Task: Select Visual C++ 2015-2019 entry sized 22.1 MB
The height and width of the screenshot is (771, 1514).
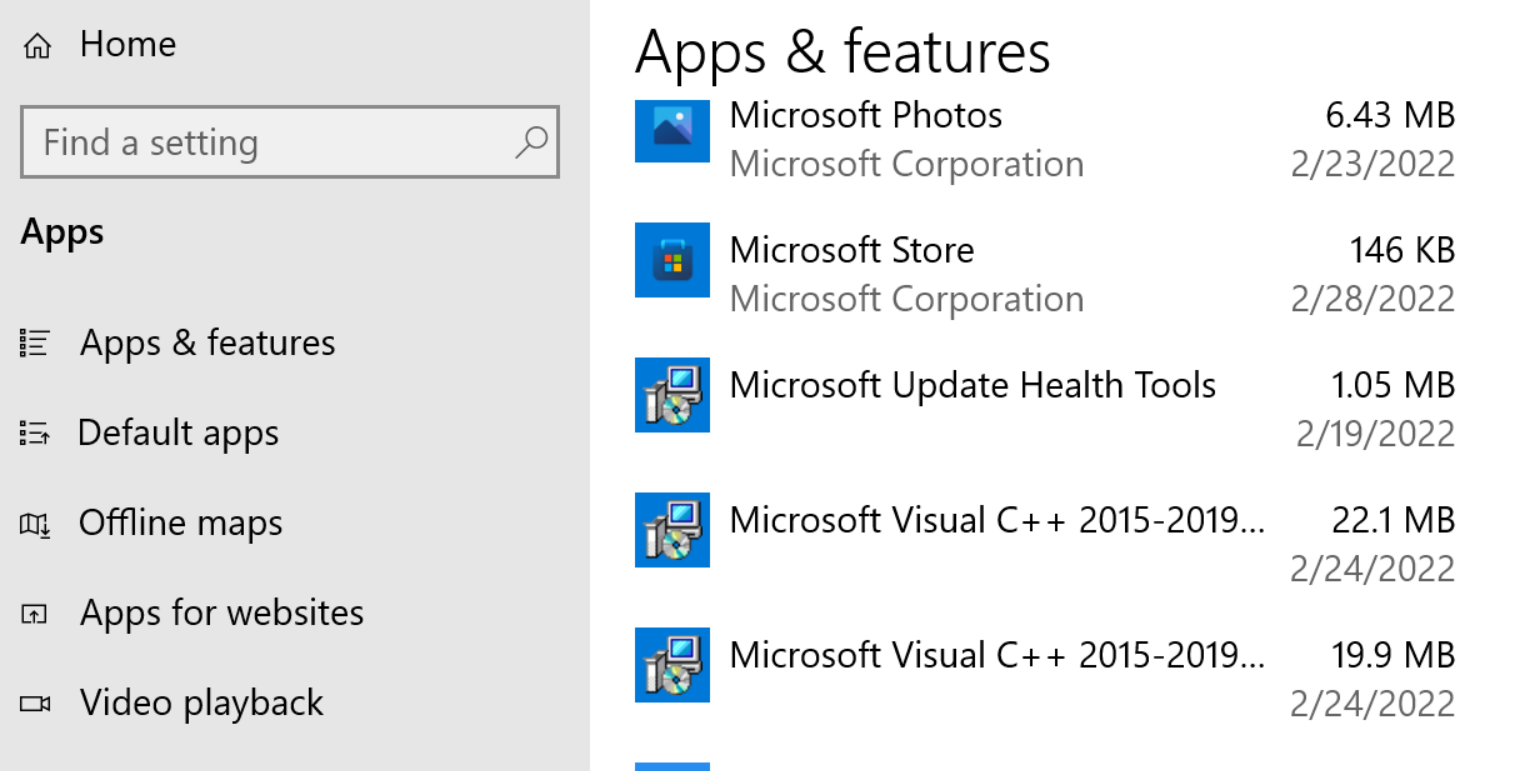Action: click(997, 520)
